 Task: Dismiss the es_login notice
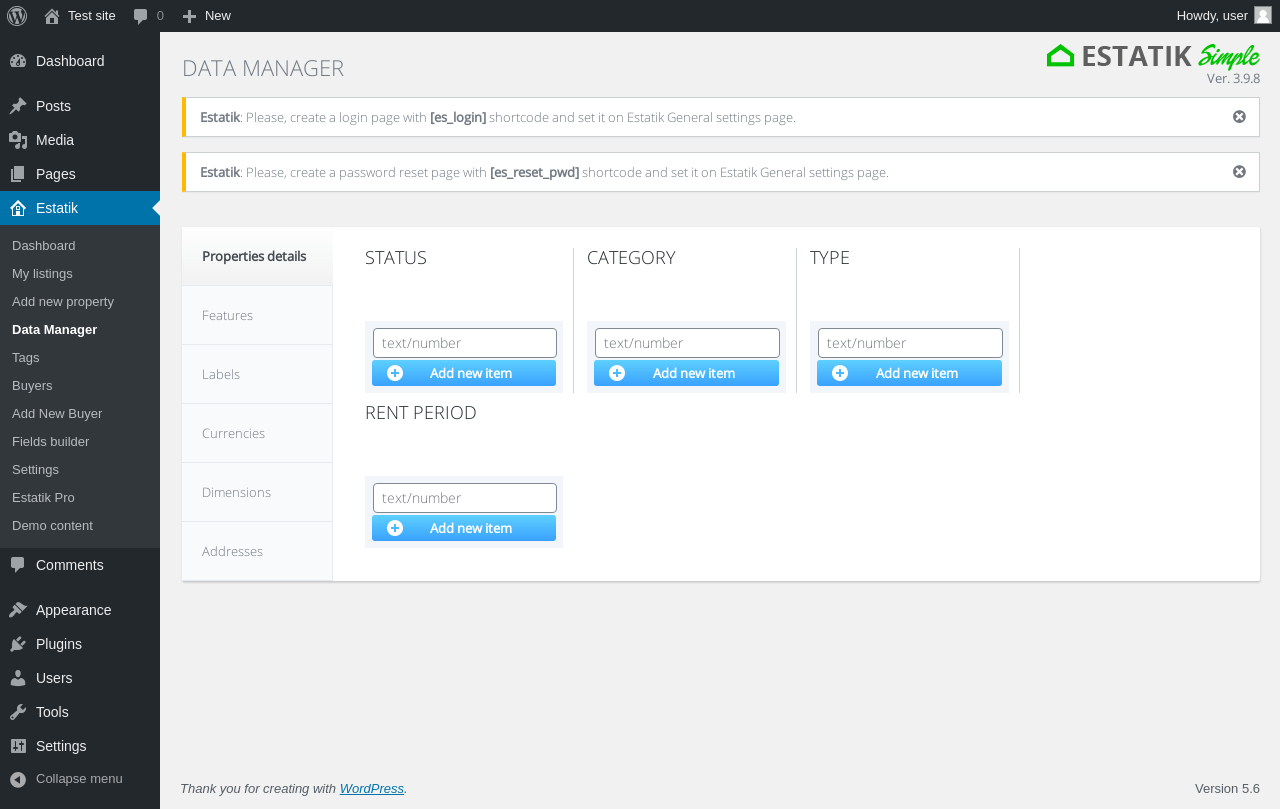pyautogui.click(x=1239, y=117)
